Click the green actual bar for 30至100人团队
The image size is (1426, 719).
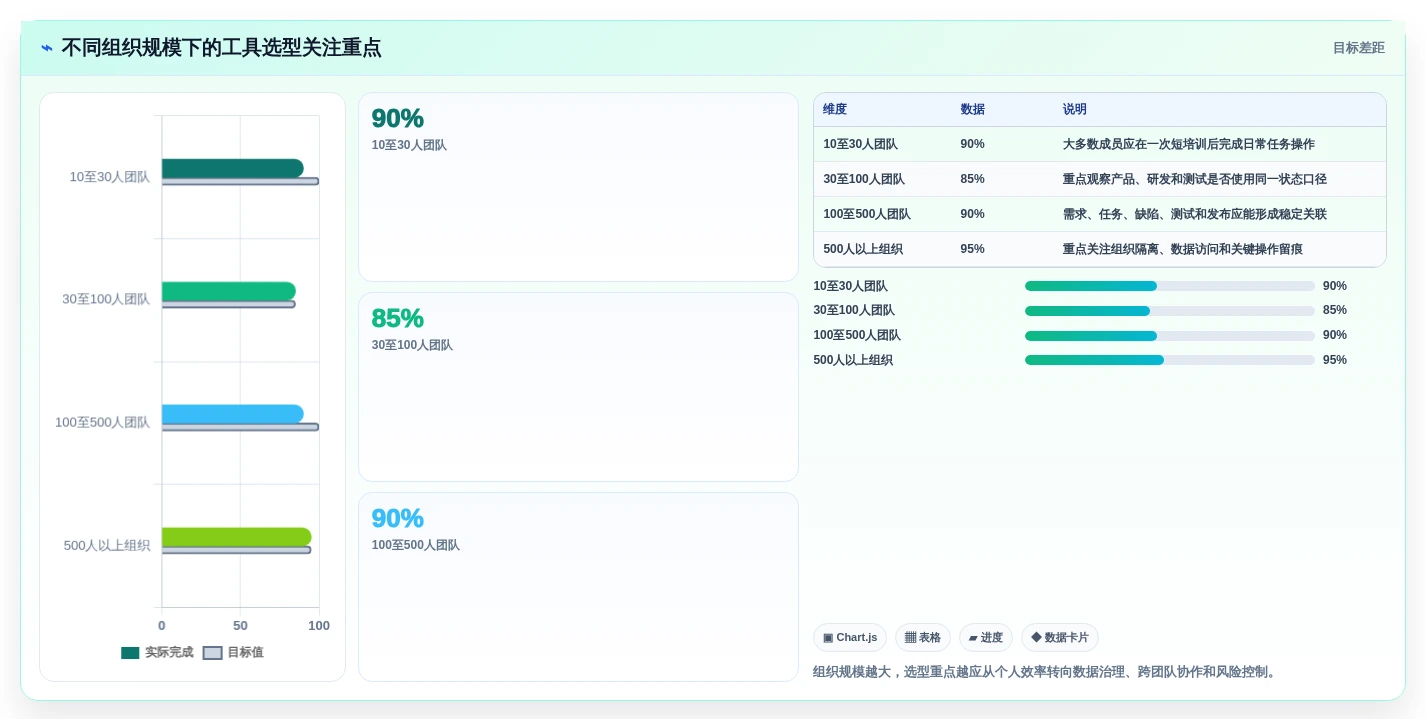point(228,291)
